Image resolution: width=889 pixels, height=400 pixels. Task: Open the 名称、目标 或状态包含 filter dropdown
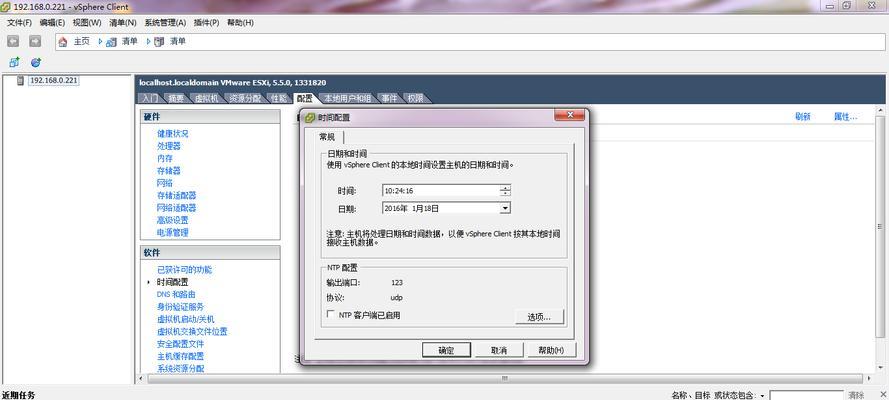(x=762, y=395)
